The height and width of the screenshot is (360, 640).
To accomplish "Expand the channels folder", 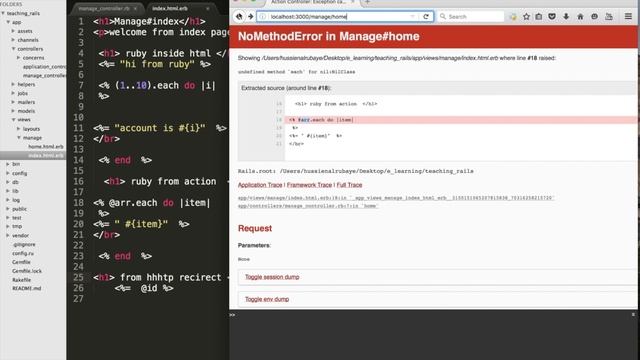I will pyautogui.click(x=13, y=40).
